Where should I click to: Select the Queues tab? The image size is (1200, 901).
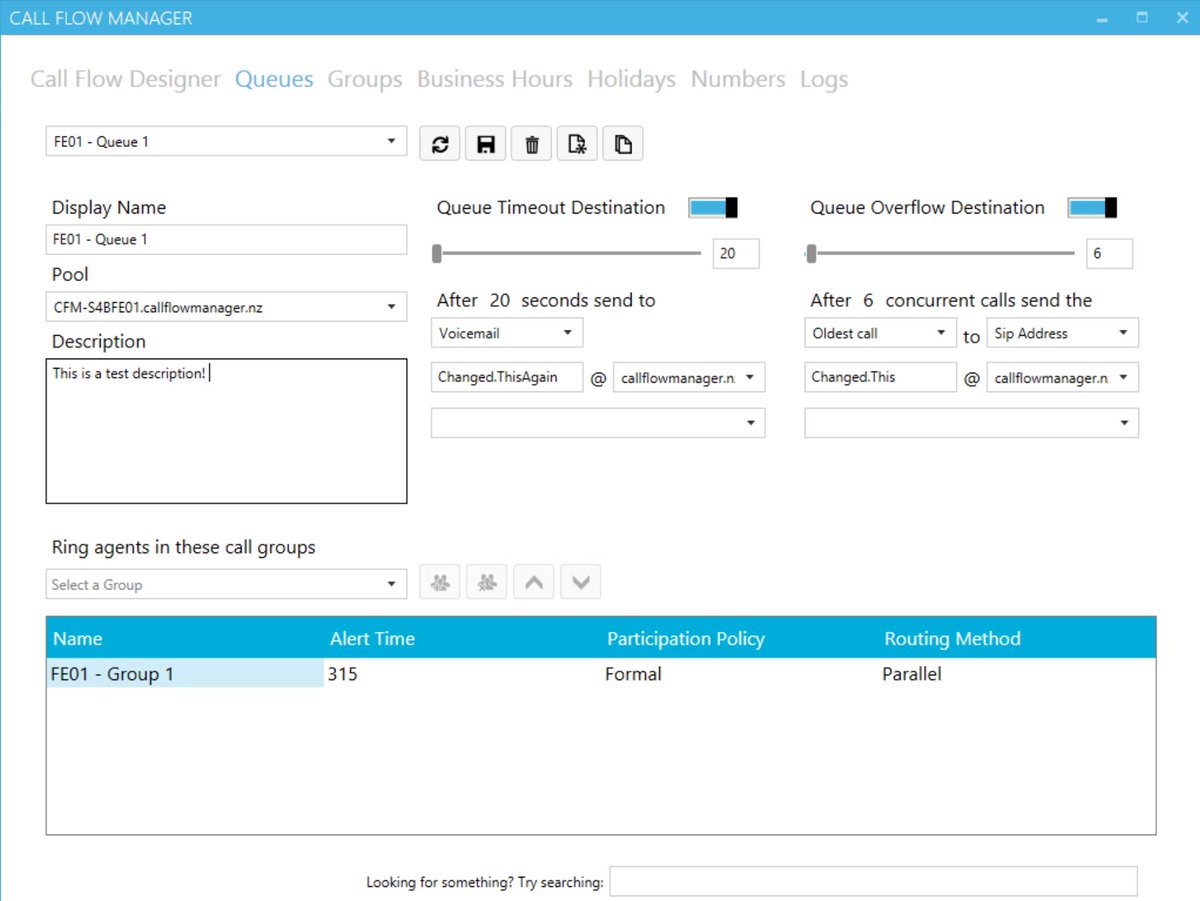point(274,80)
